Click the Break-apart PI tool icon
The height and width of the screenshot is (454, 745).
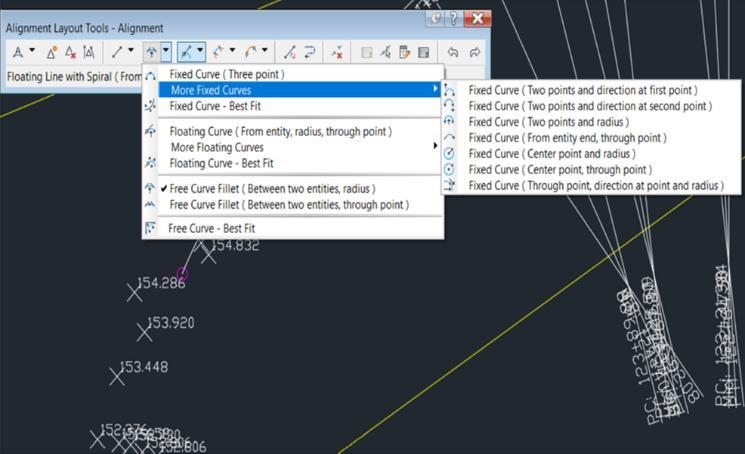[x=88, y=52]
